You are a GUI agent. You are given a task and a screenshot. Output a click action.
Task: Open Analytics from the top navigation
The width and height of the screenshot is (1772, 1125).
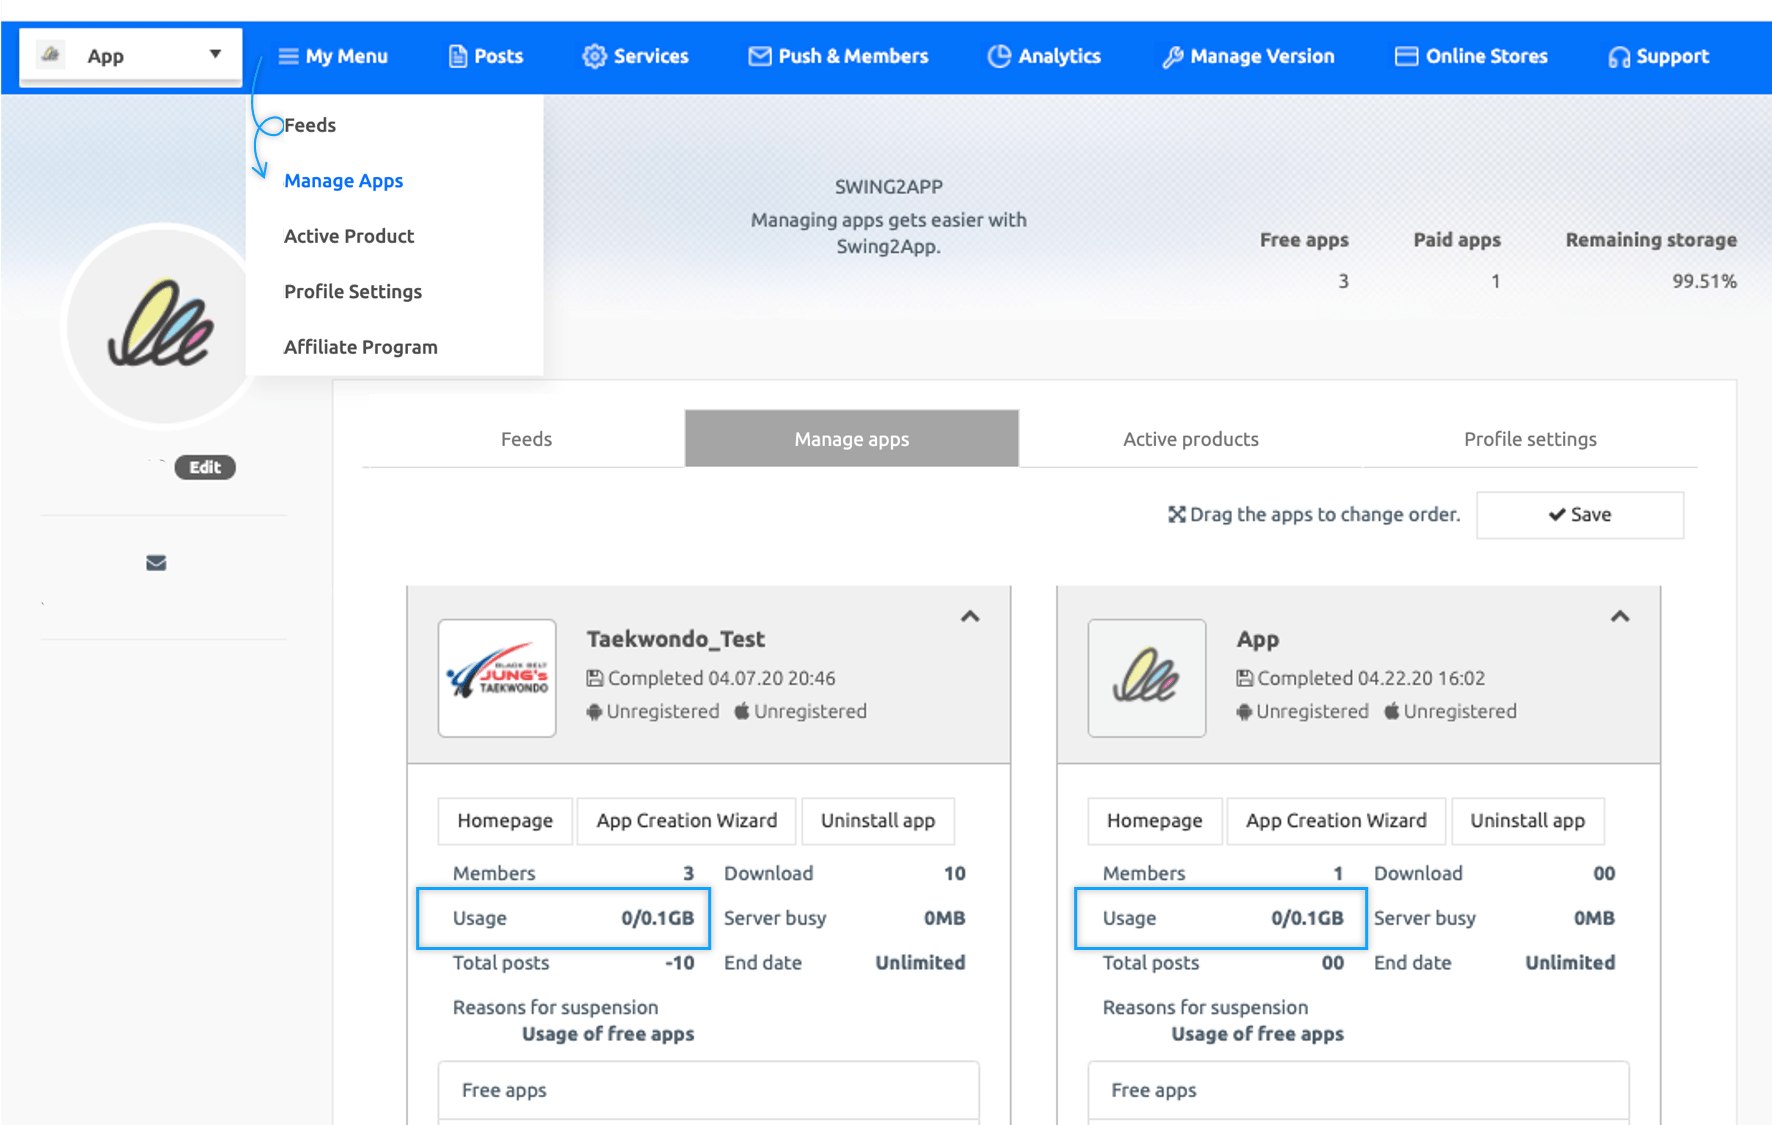point(1044,57)
